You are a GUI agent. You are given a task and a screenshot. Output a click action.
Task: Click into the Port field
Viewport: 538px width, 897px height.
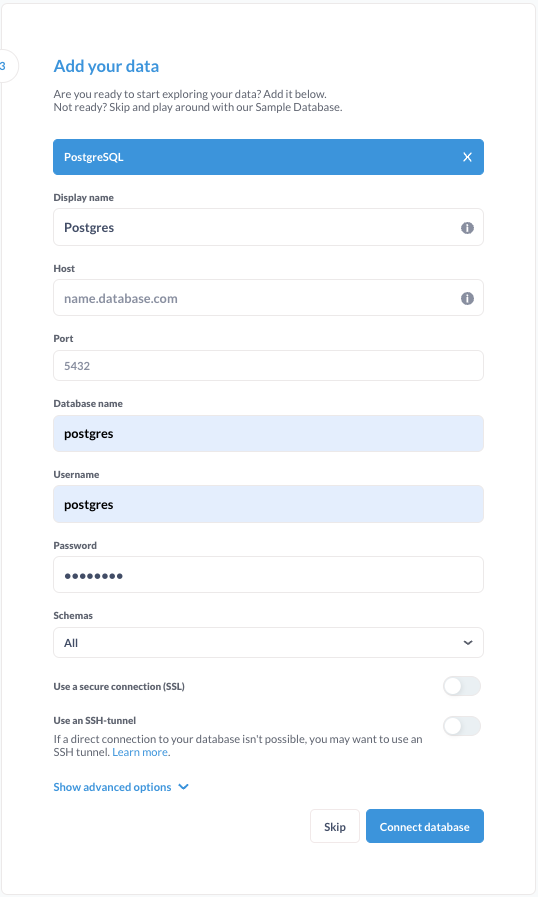(x=268, y=366)
